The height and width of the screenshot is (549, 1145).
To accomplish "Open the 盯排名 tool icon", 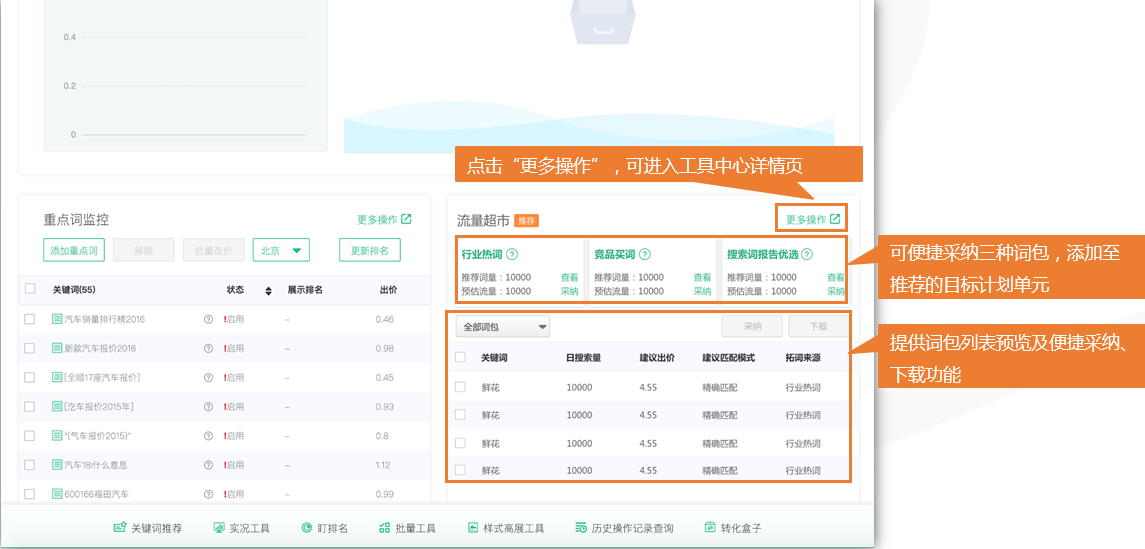I will click(x=307, y=528).
